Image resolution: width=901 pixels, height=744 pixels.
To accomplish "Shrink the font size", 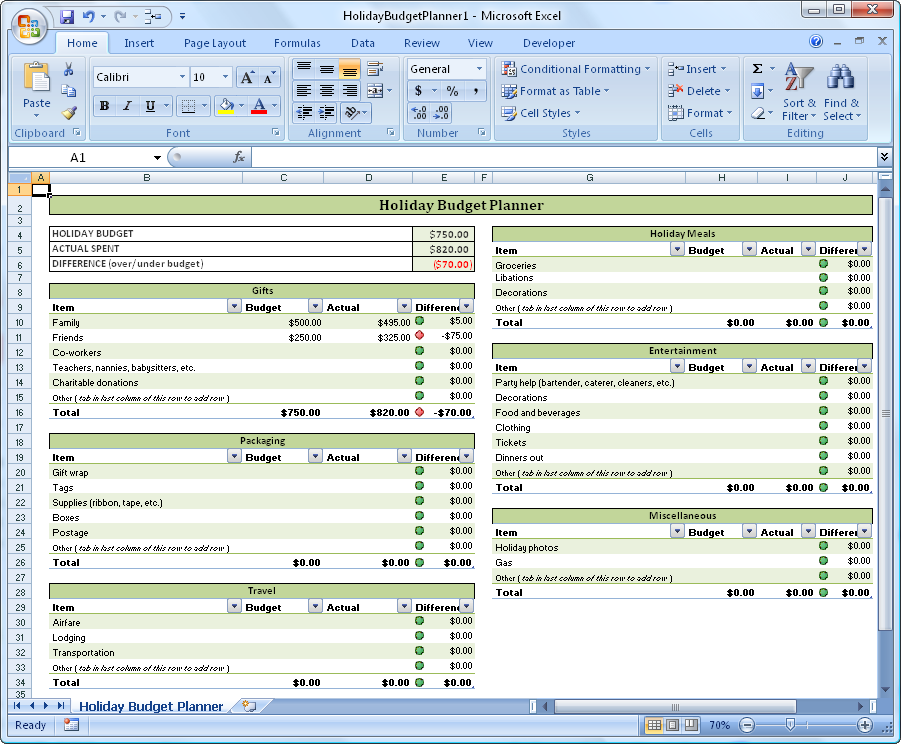I will pyautogui.click(x=268, y=77).
